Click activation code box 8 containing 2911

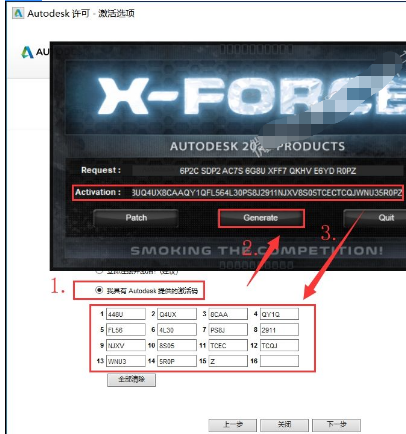pyautogui.click(x=279, y=330)
